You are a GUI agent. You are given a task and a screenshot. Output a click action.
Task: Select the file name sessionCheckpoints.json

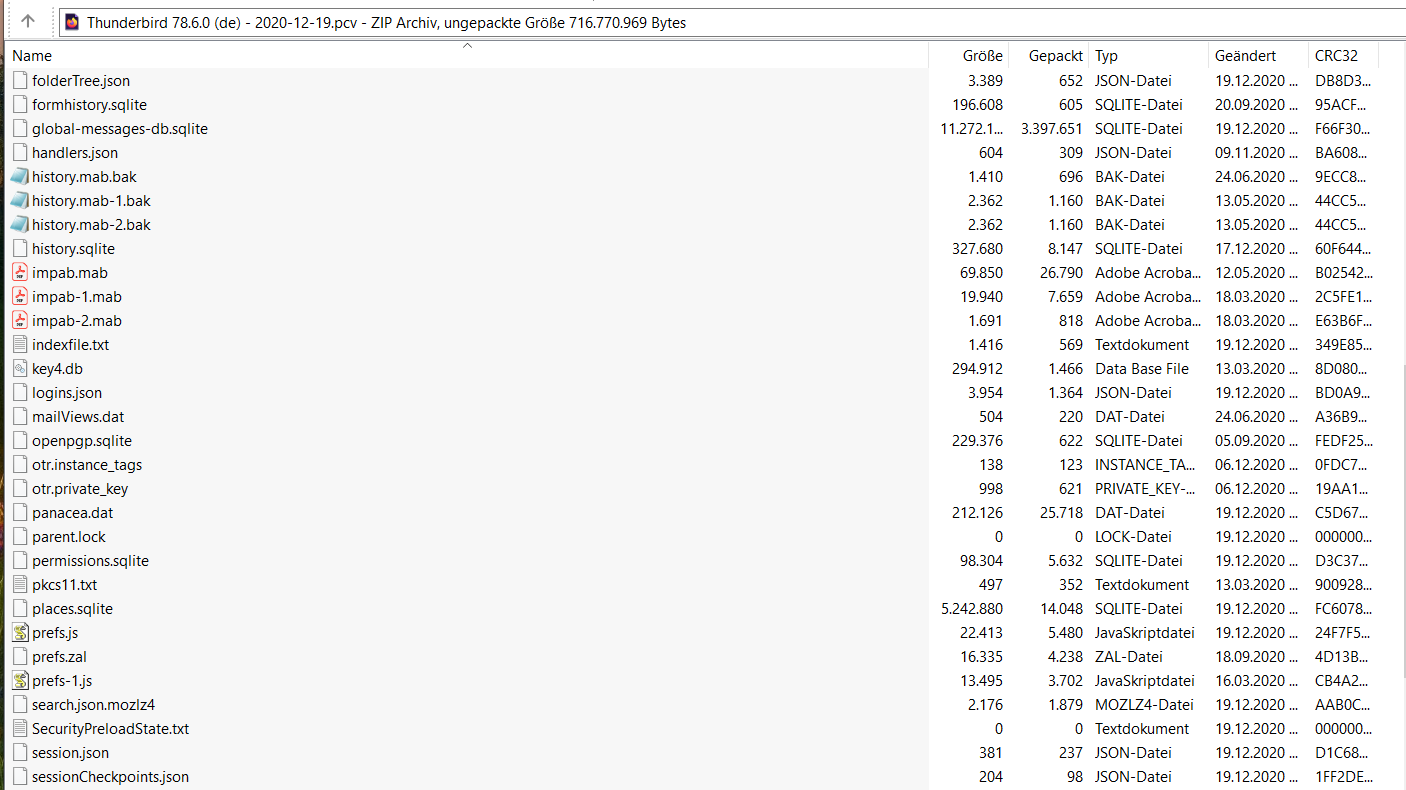pyautogui.click(x=110, y=777)
